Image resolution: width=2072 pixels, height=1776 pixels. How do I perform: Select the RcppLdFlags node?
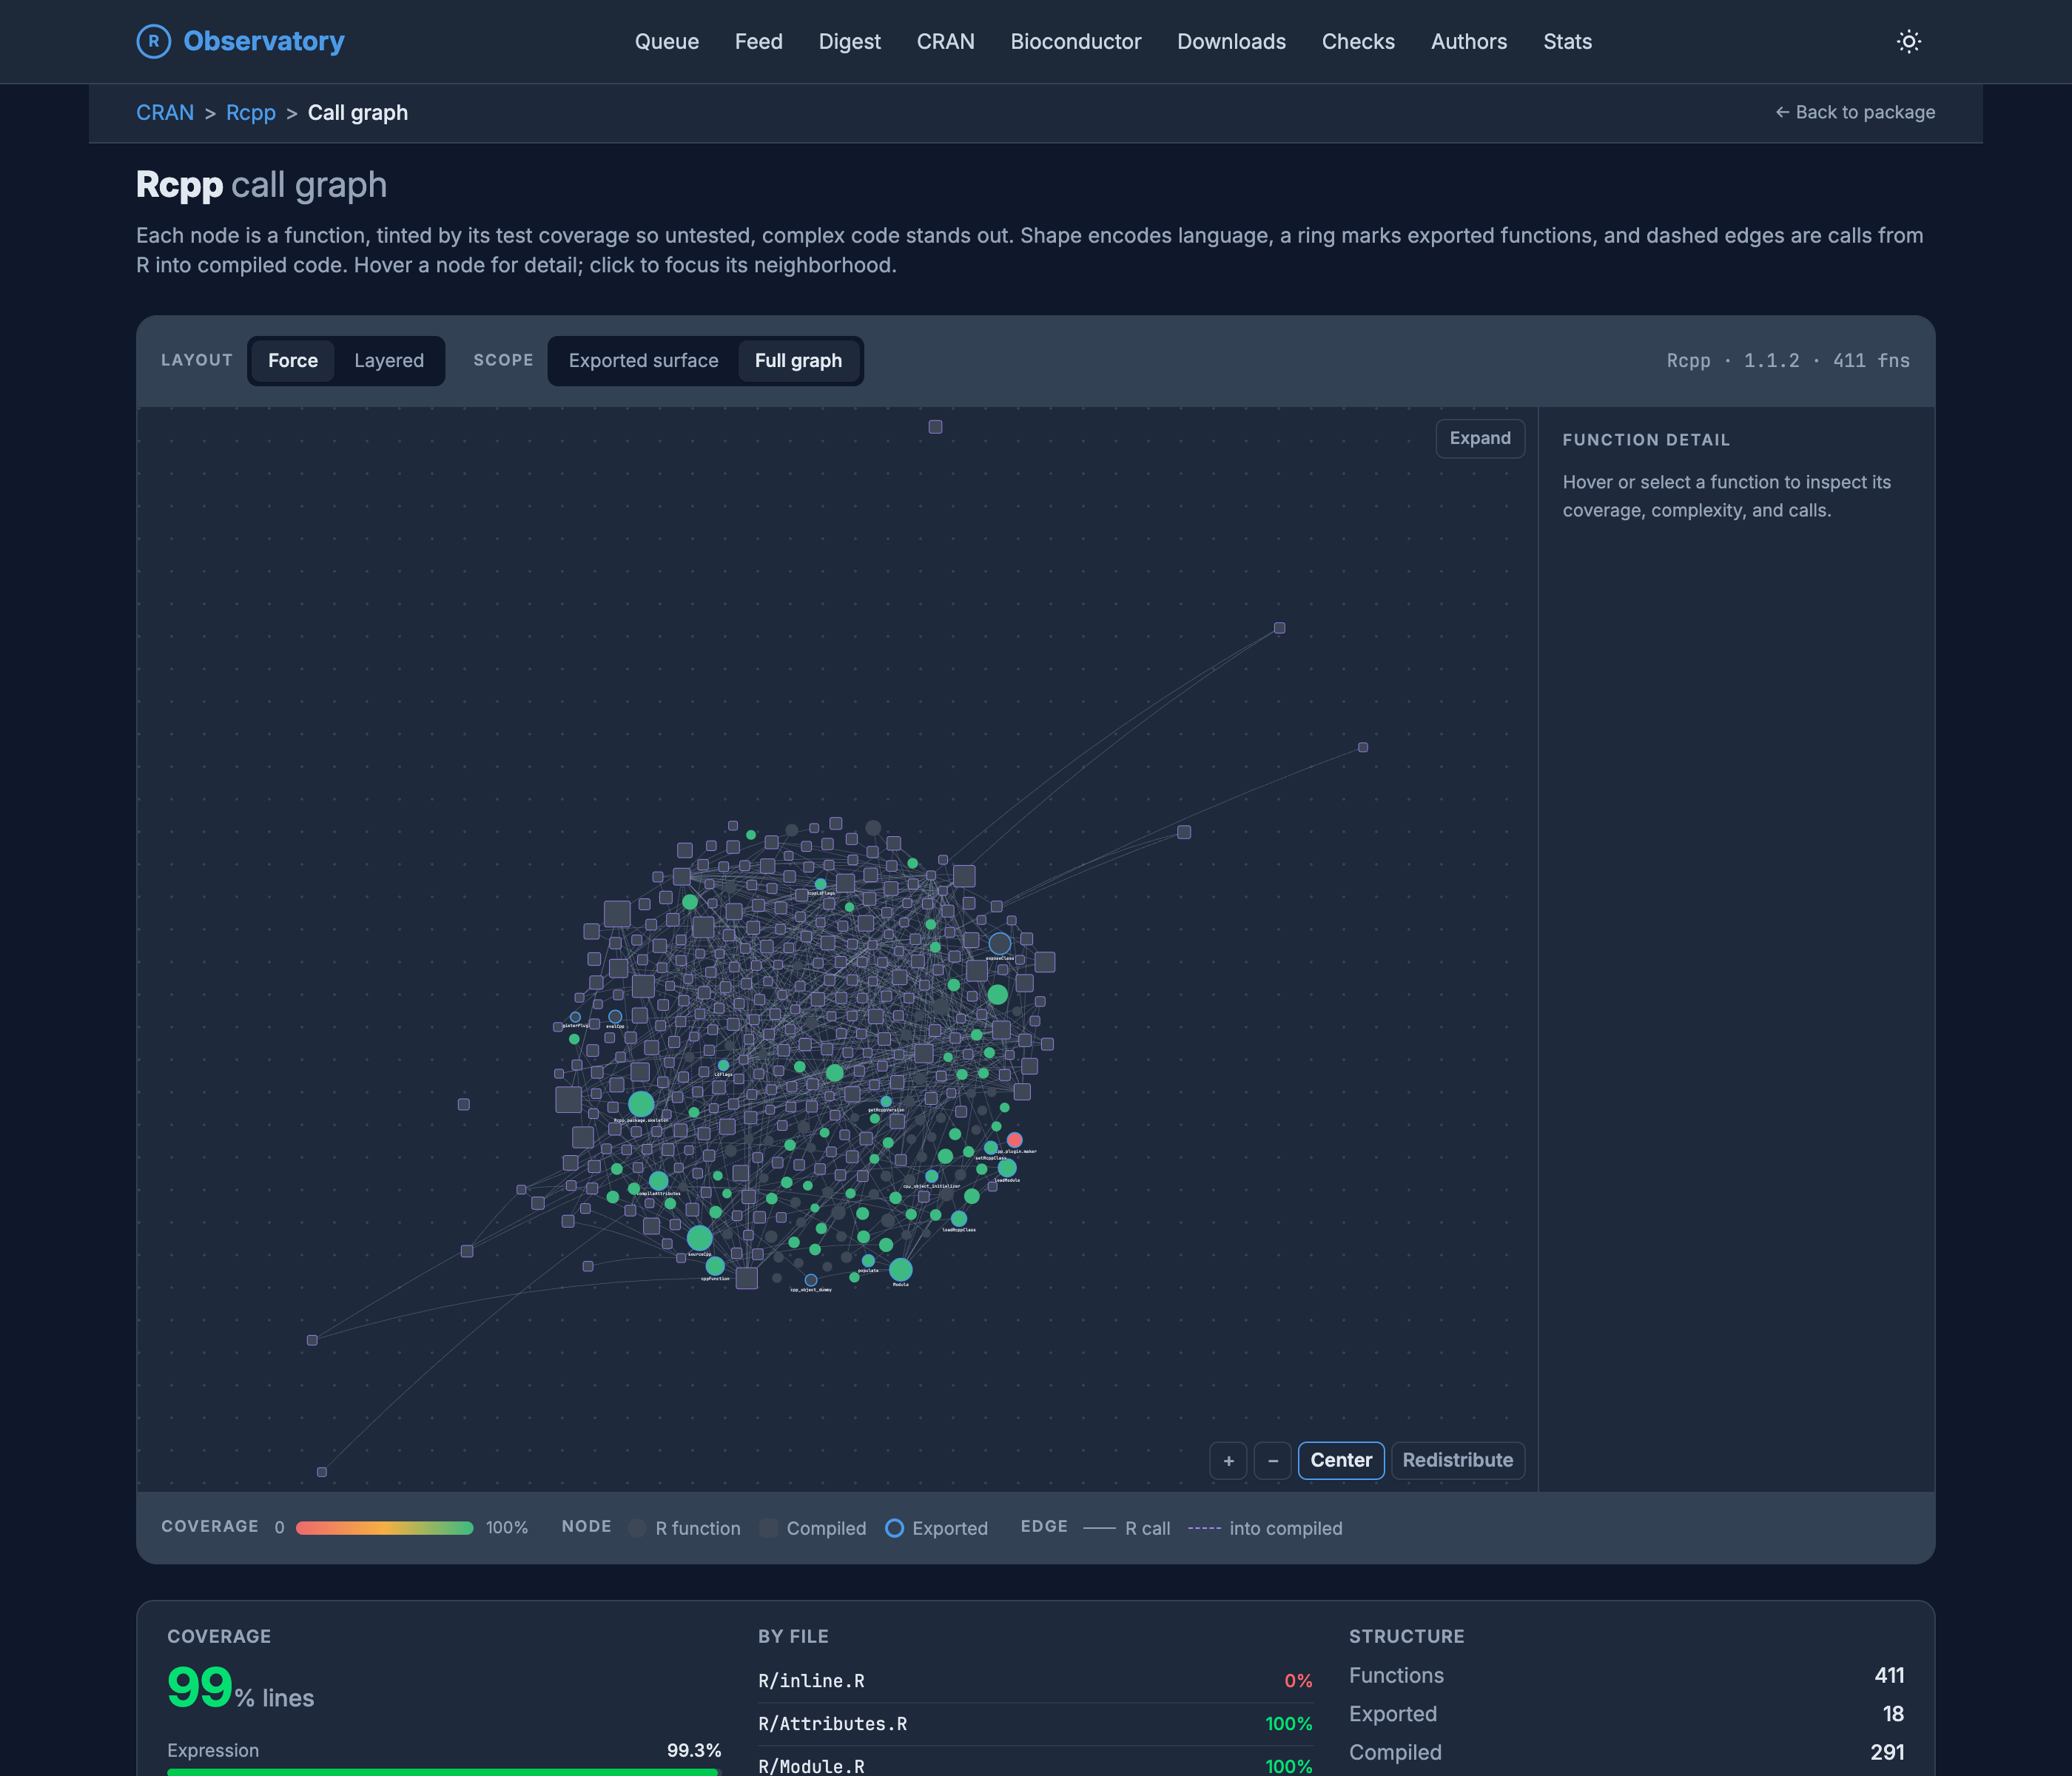(x=820, y=884)
